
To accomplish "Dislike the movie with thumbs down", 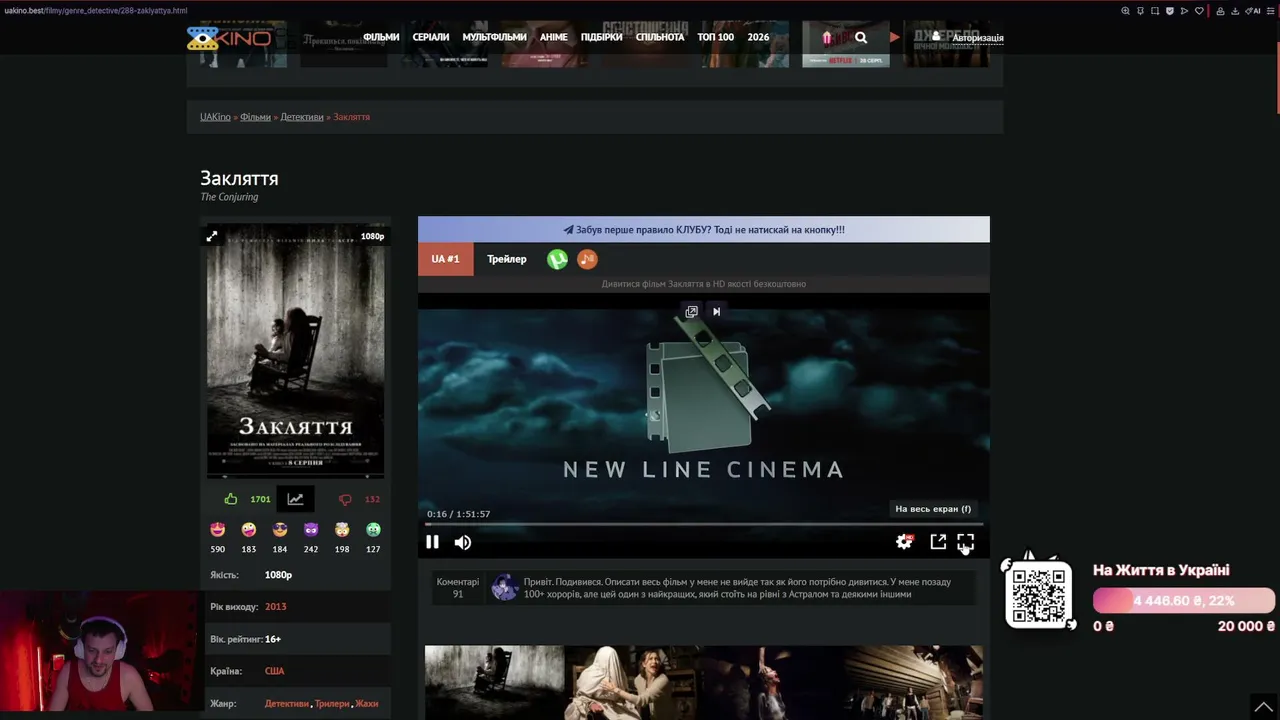I will [x=345, y=499].
